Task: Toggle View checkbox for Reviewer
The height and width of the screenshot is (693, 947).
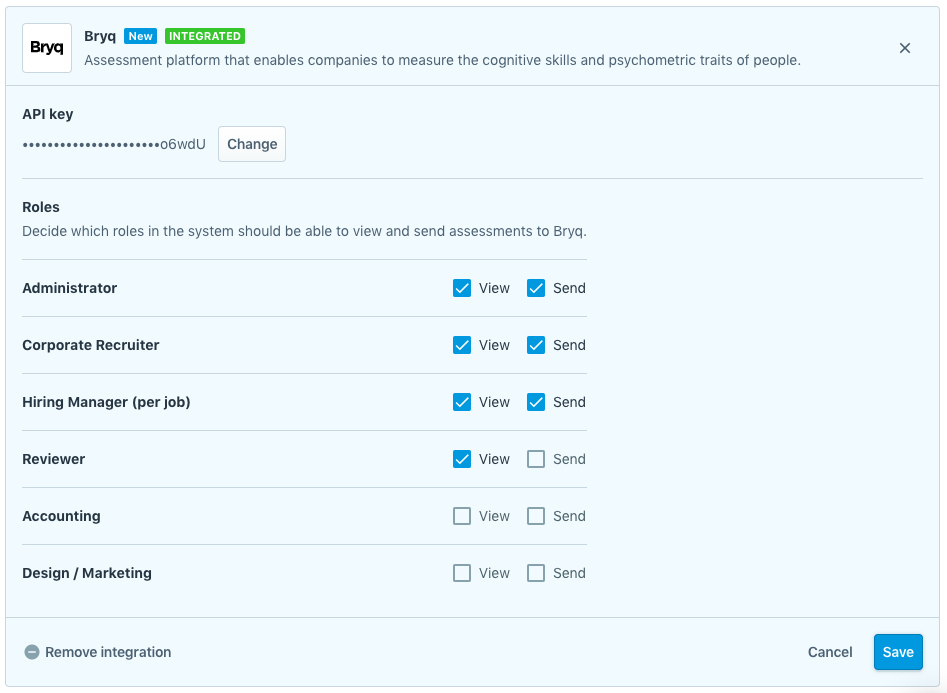Action: pyautogui.click(x=462, y=459)
